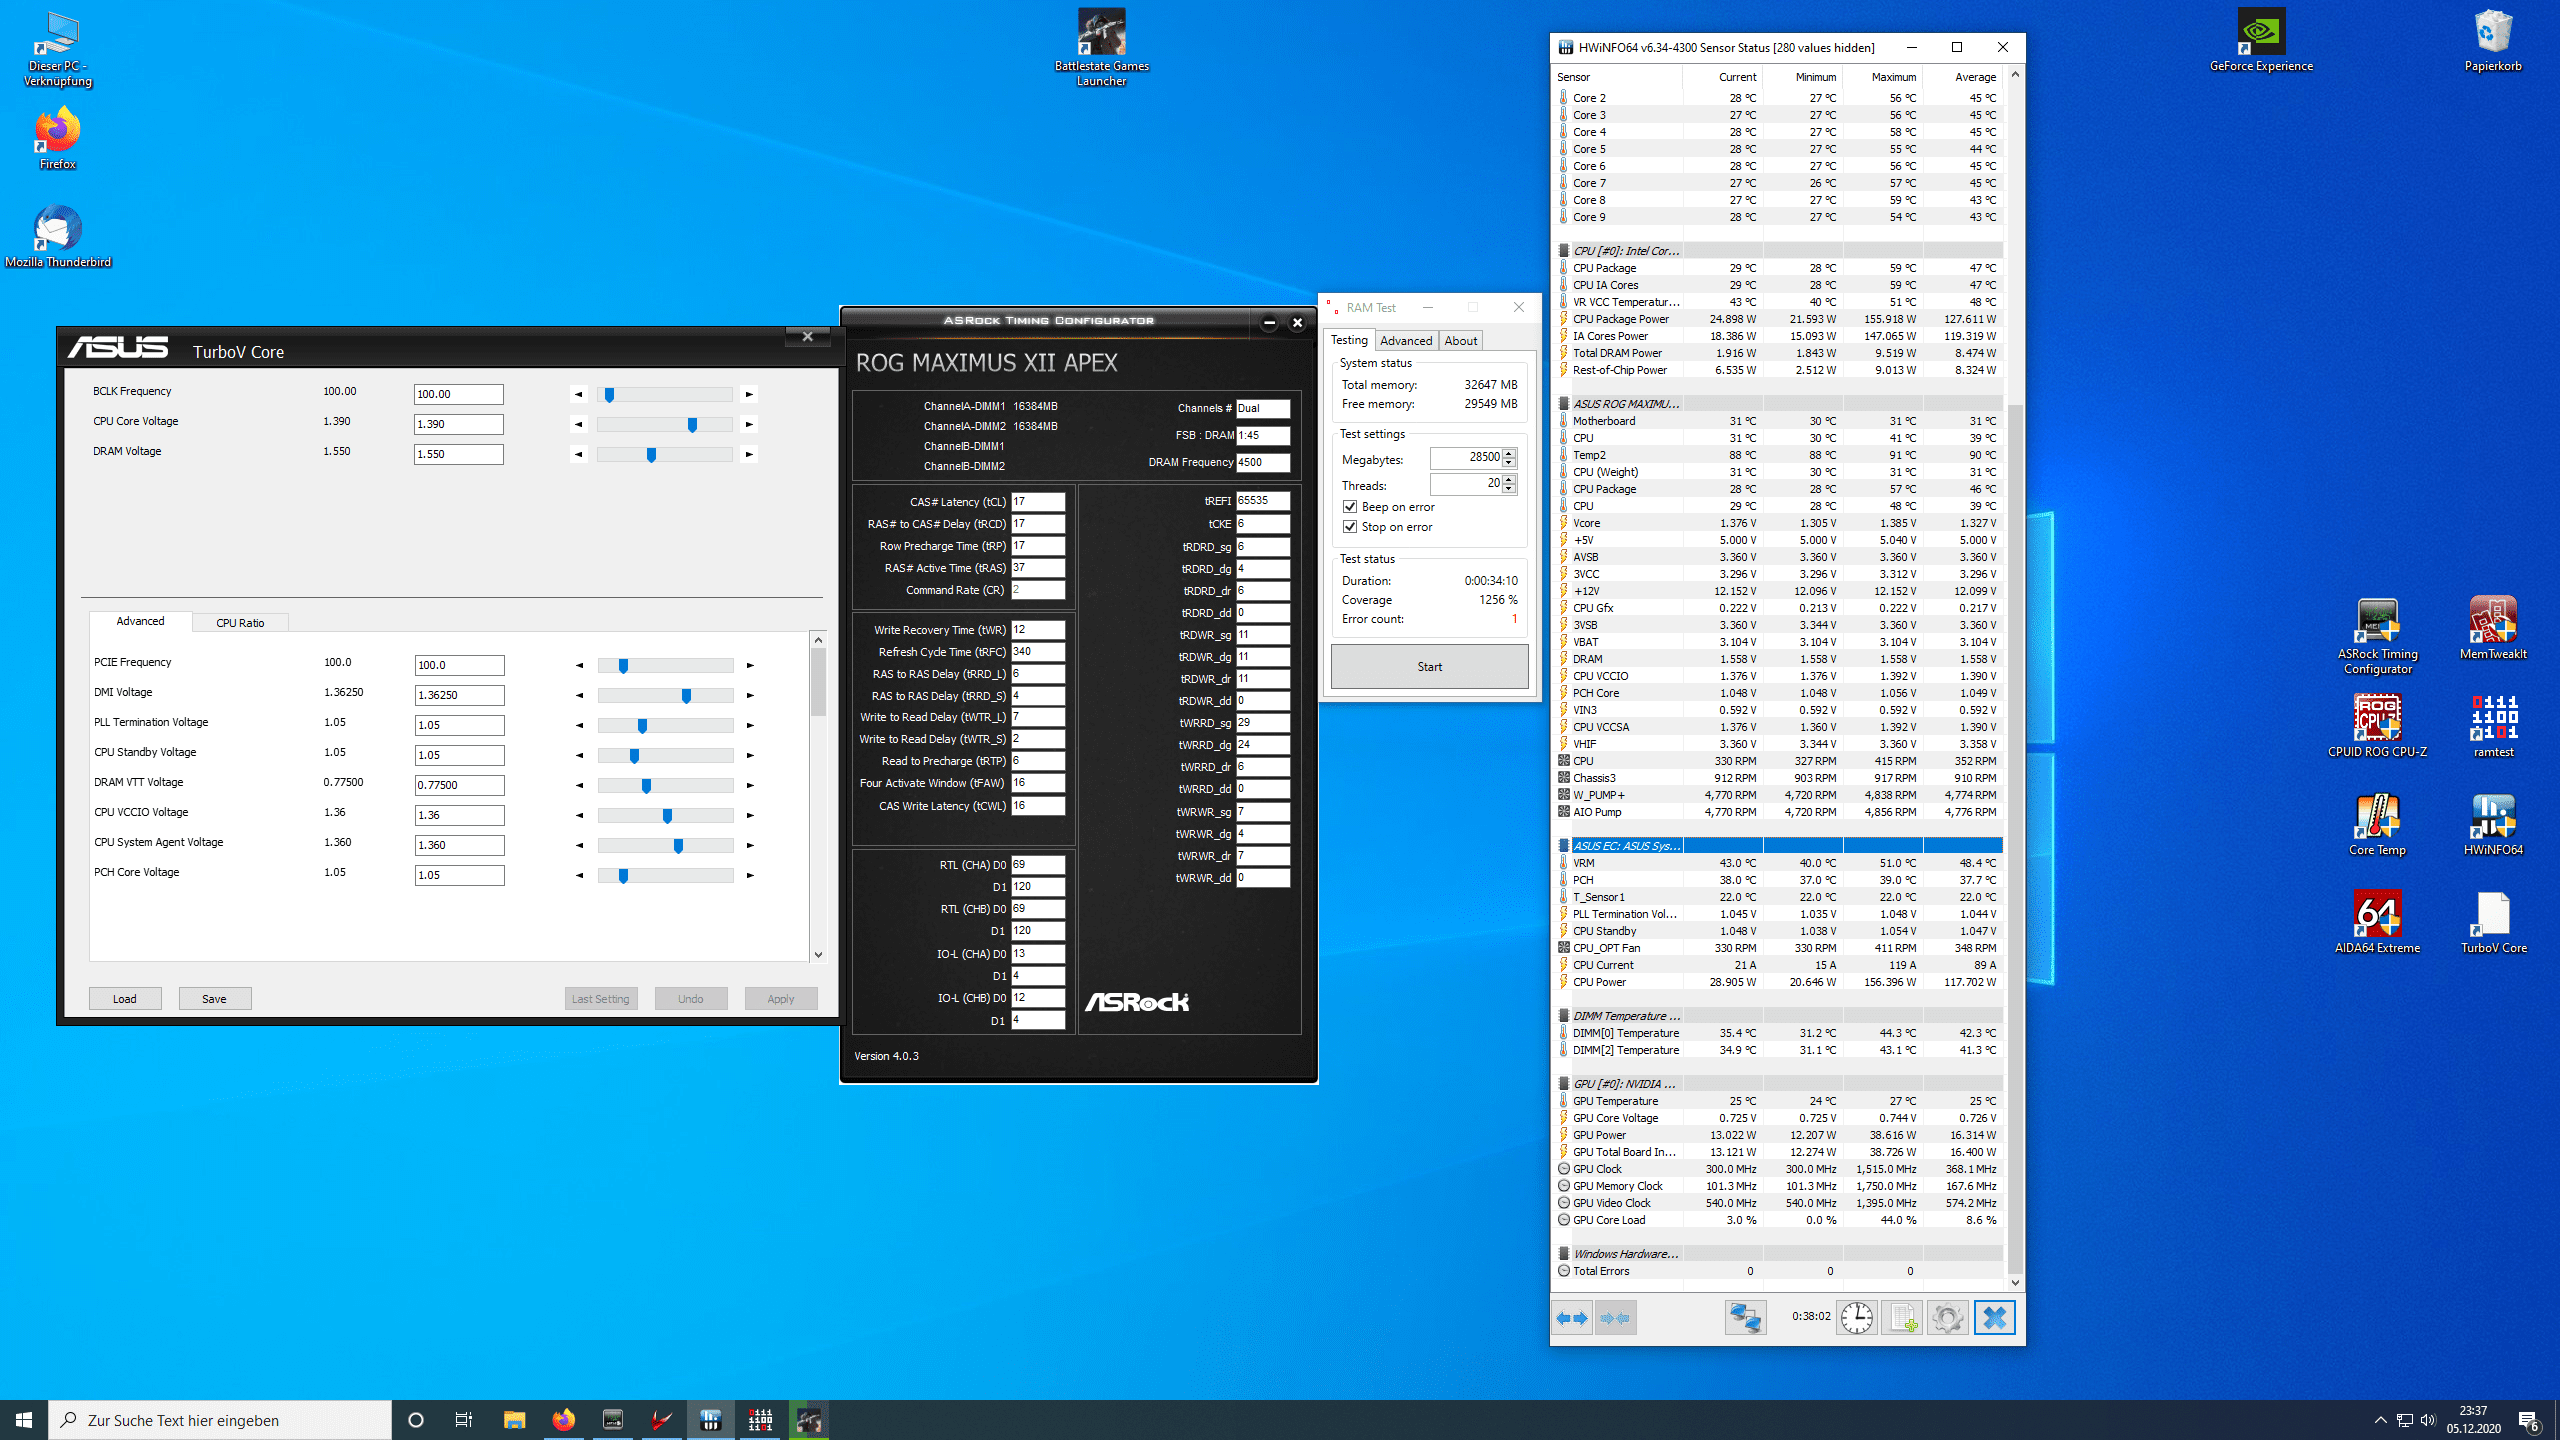Adjust CPU Core Voltage slider handle
This screenshot has height=1440, width=2560.
pos(692,425)
